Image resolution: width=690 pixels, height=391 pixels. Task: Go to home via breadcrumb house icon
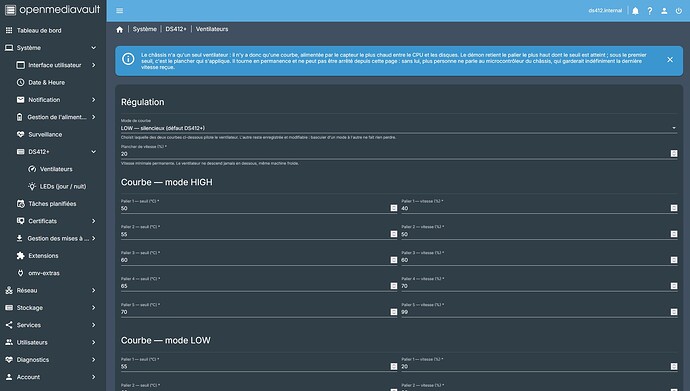(119, 29)
